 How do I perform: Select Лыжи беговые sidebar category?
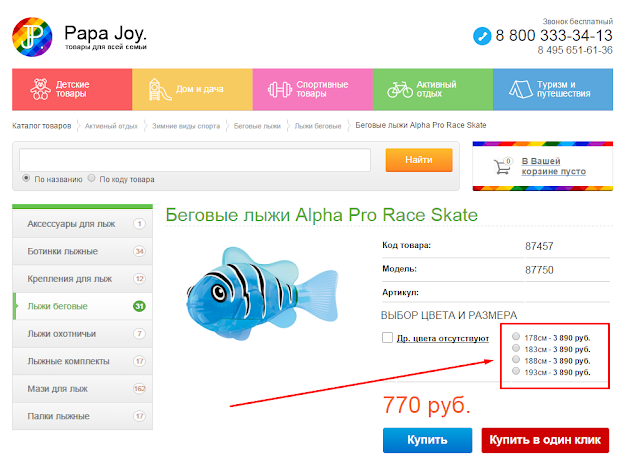click(x=82, y=306)
